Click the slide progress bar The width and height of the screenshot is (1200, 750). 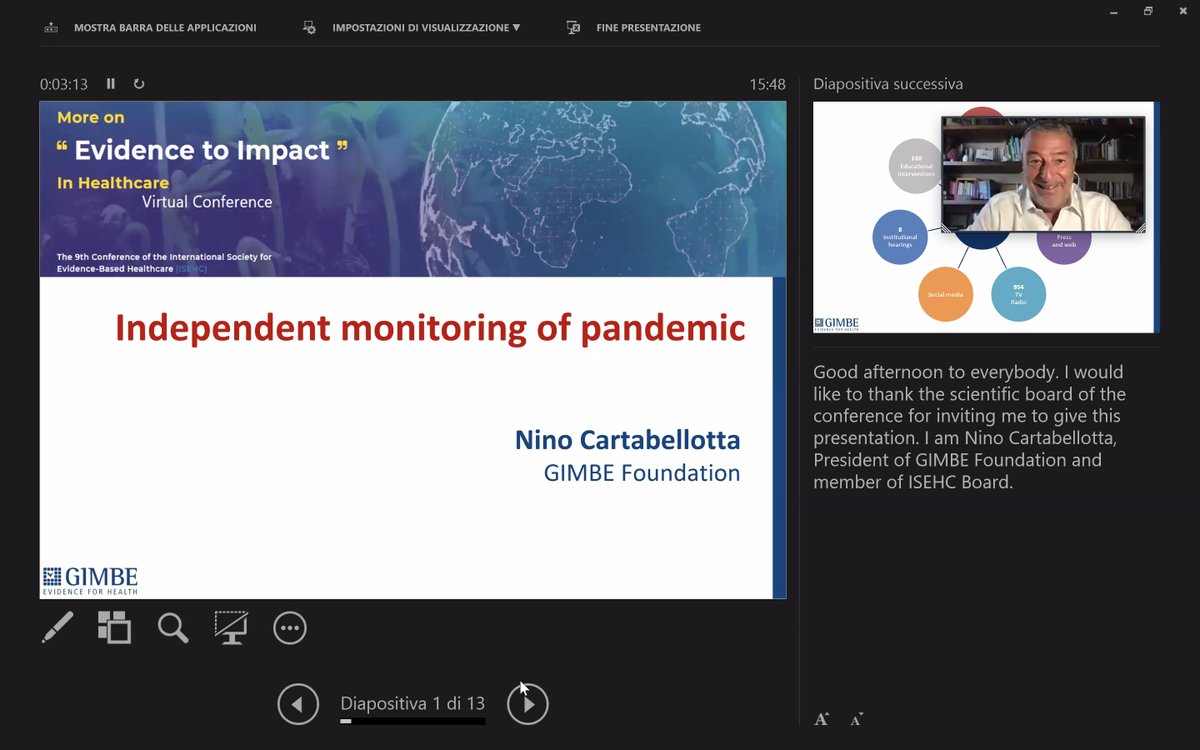coord(412,721)
